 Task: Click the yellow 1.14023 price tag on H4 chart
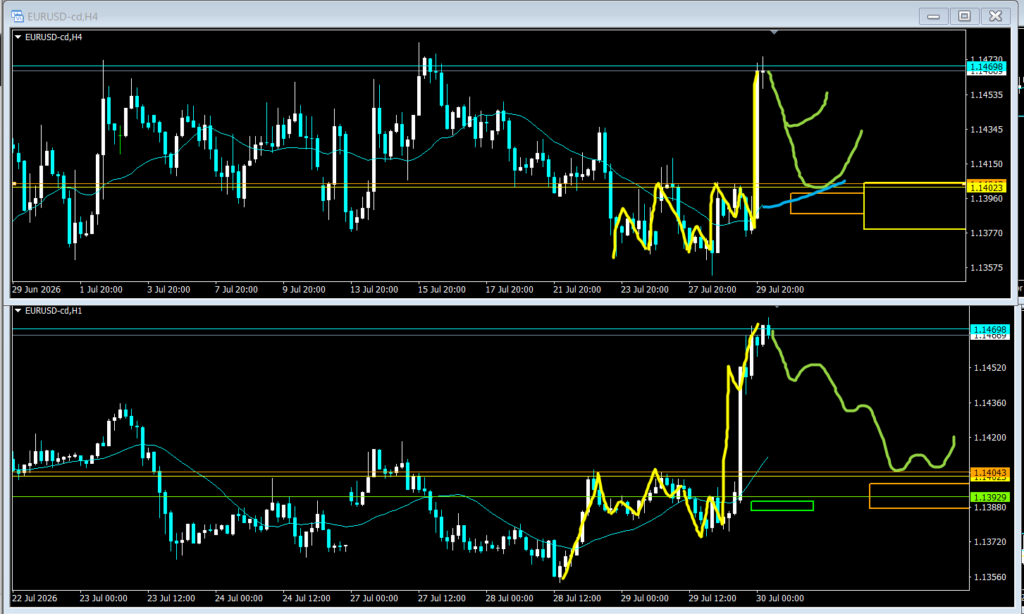(x=985, y=187)
